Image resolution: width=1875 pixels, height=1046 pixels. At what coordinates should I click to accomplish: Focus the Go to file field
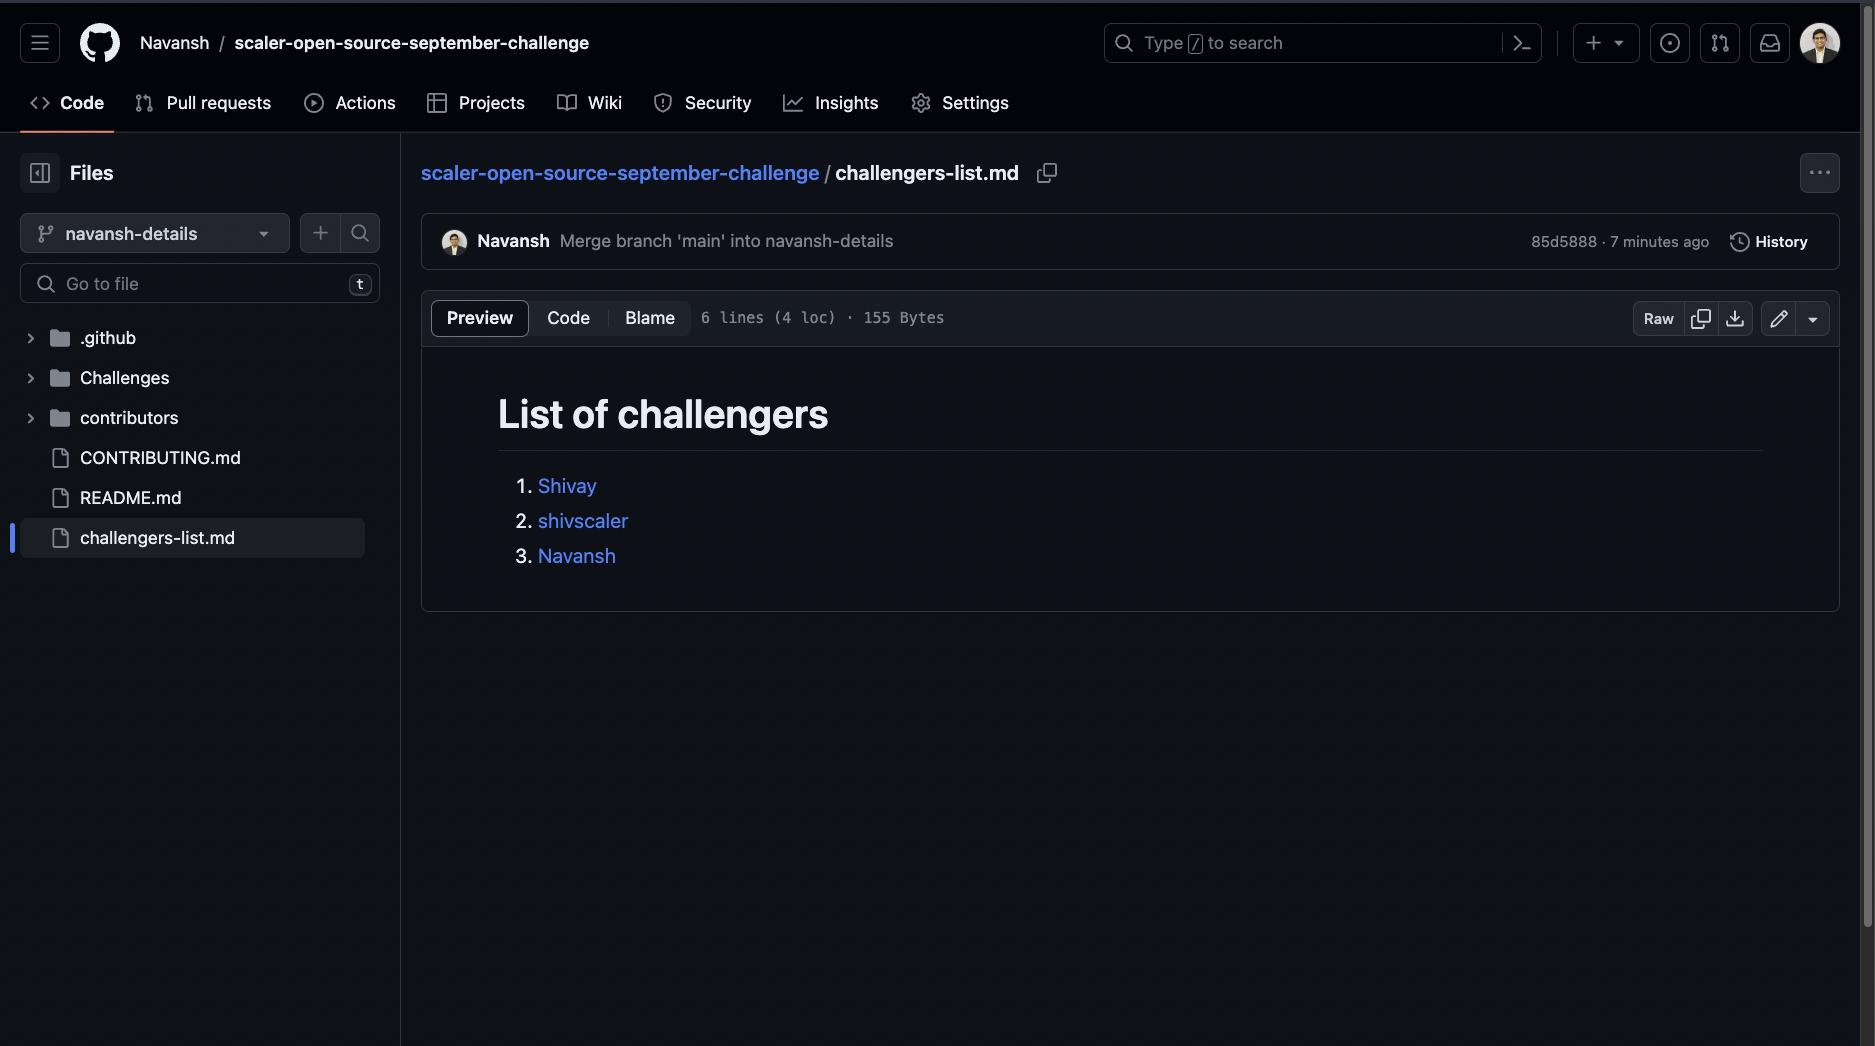click(x=200, y=284)
